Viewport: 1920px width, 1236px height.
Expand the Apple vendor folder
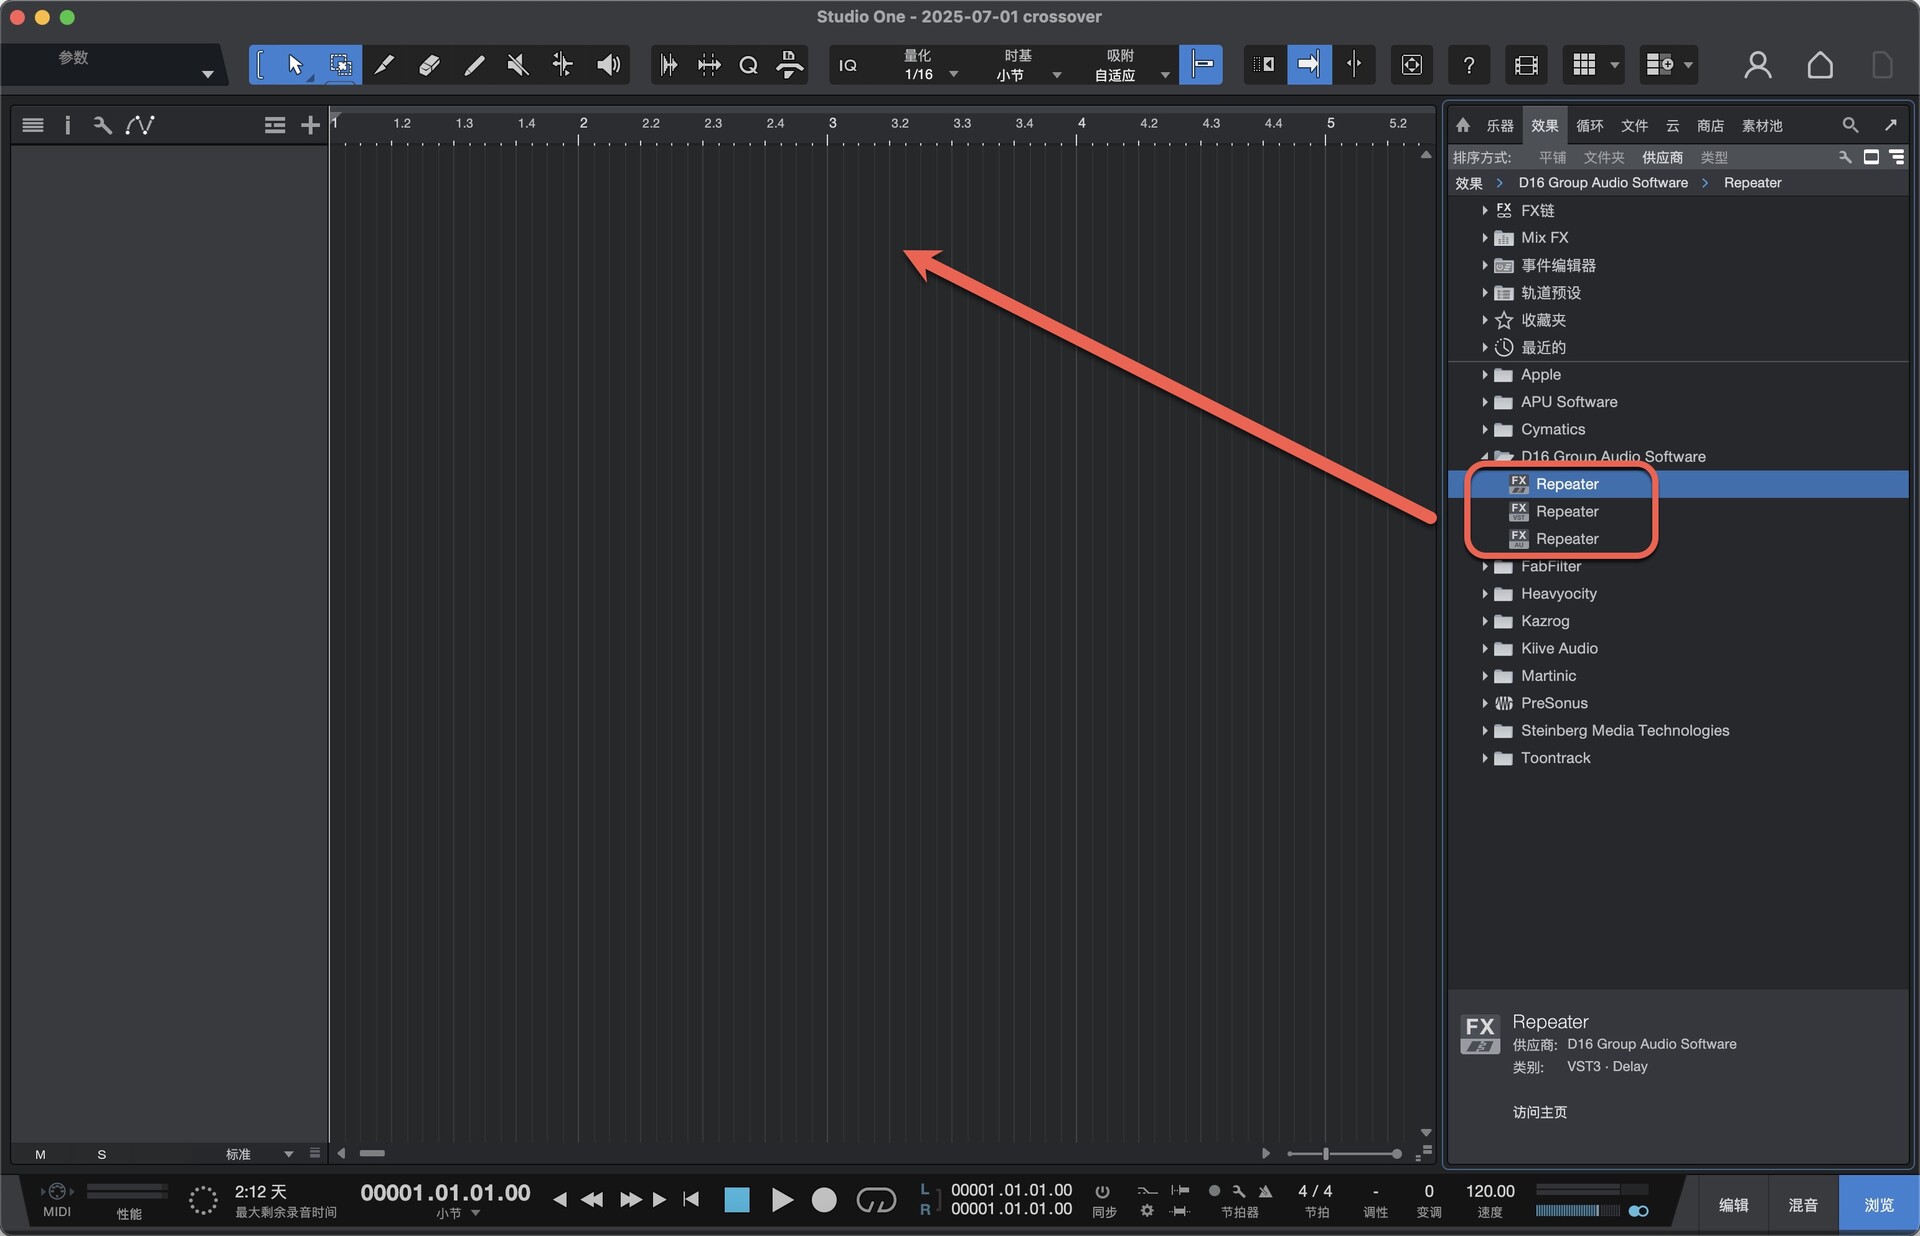pos(1485,375)
